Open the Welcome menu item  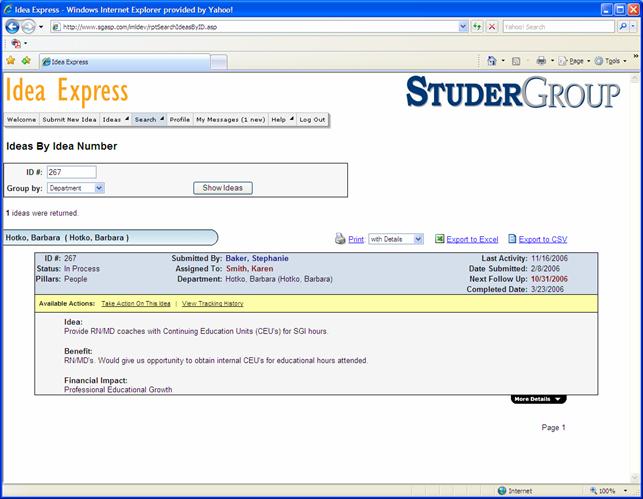22,119
